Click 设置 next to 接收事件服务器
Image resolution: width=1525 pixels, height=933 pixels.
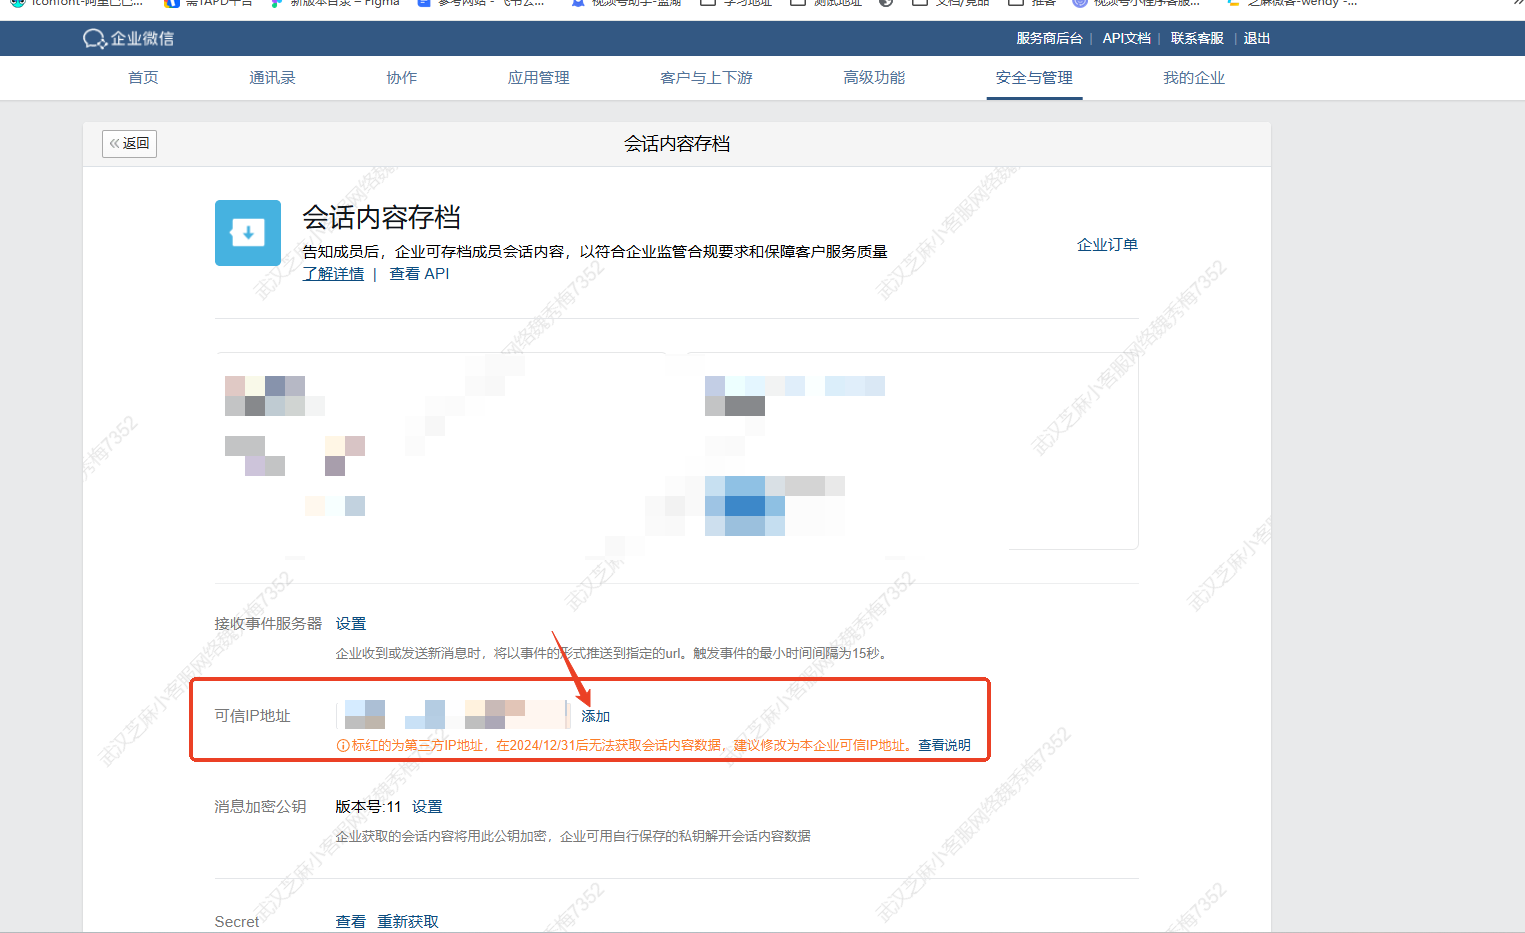pos(351,623)
